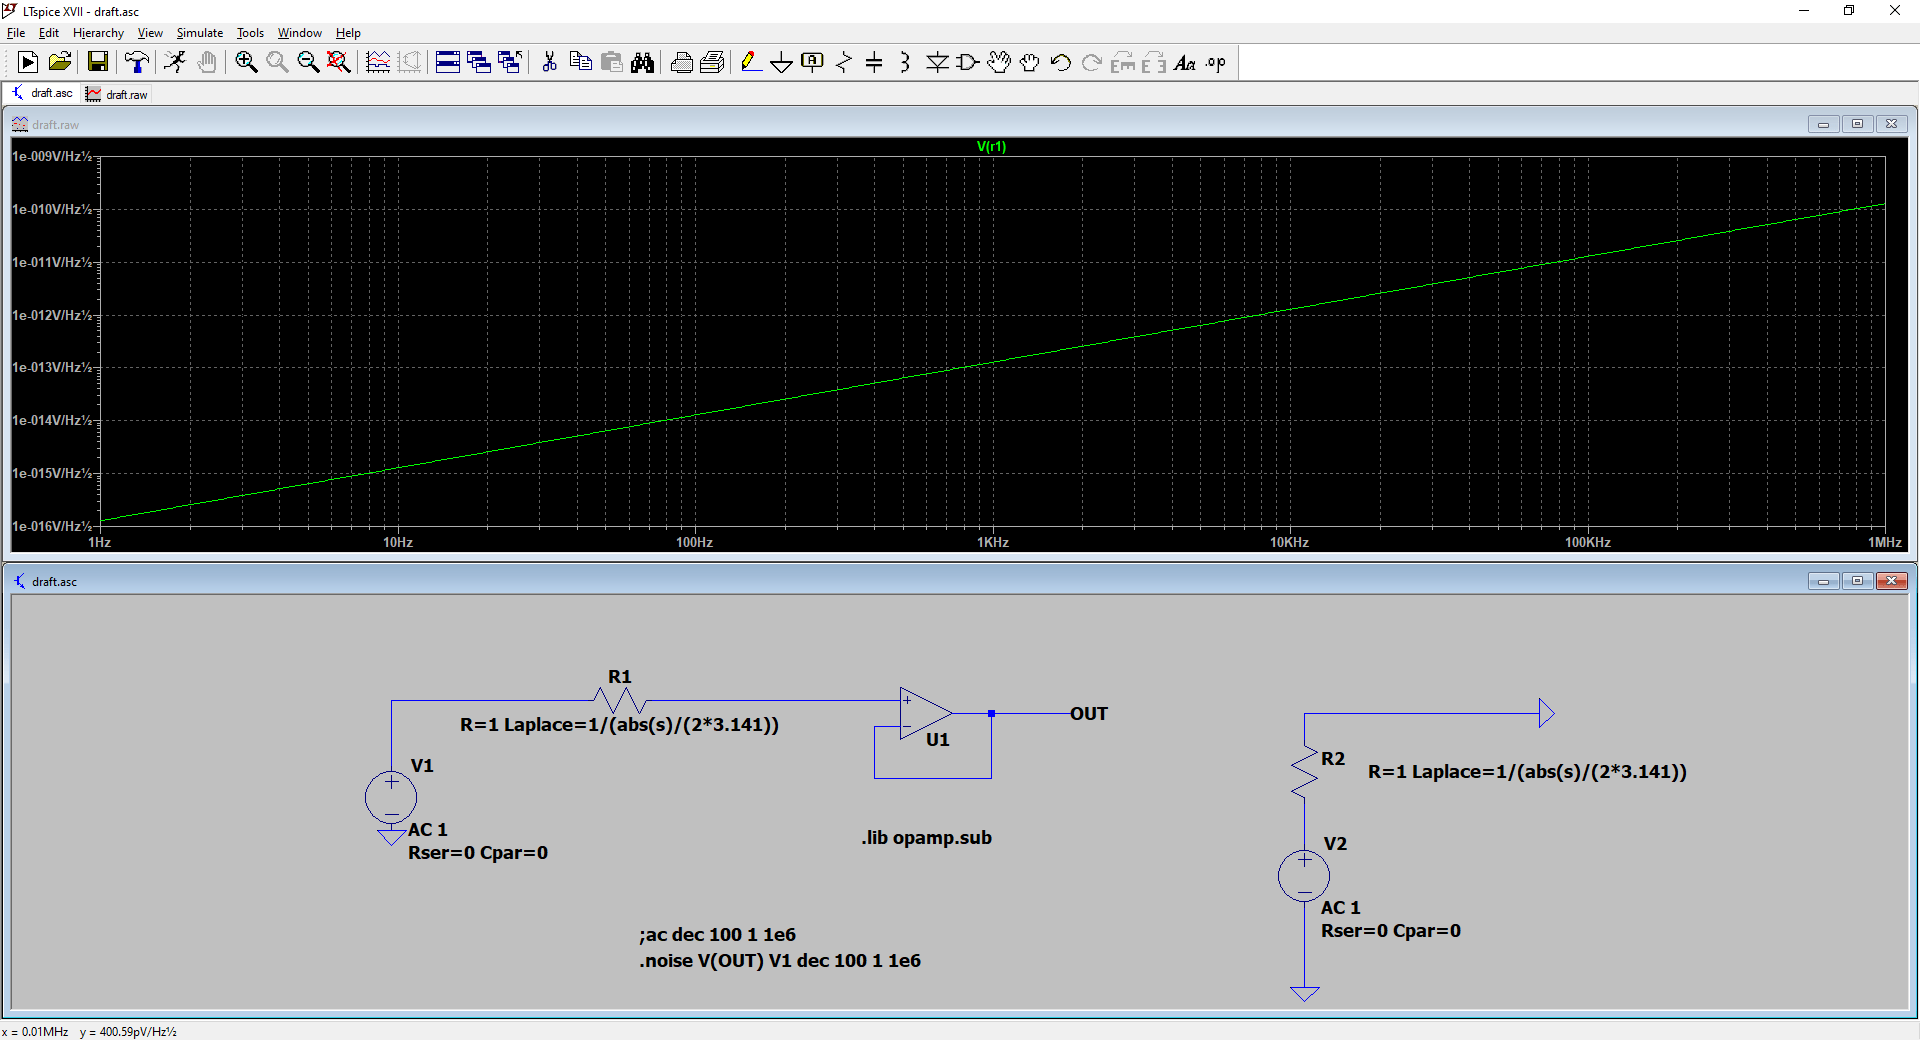The image size is (1920, 1040).
Task: Select the Move tool
Action: click(998, 62)
